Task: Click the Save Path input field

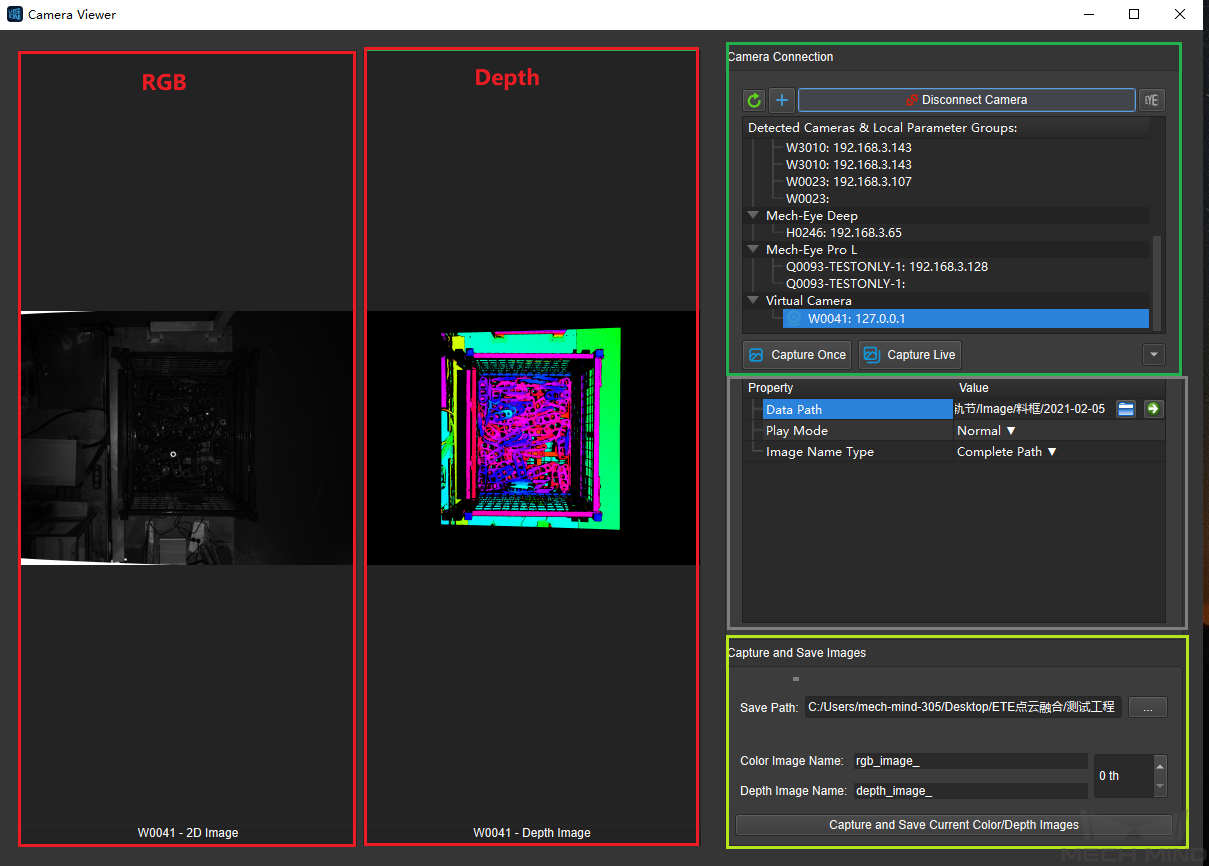Action: [x=963, y=707]
